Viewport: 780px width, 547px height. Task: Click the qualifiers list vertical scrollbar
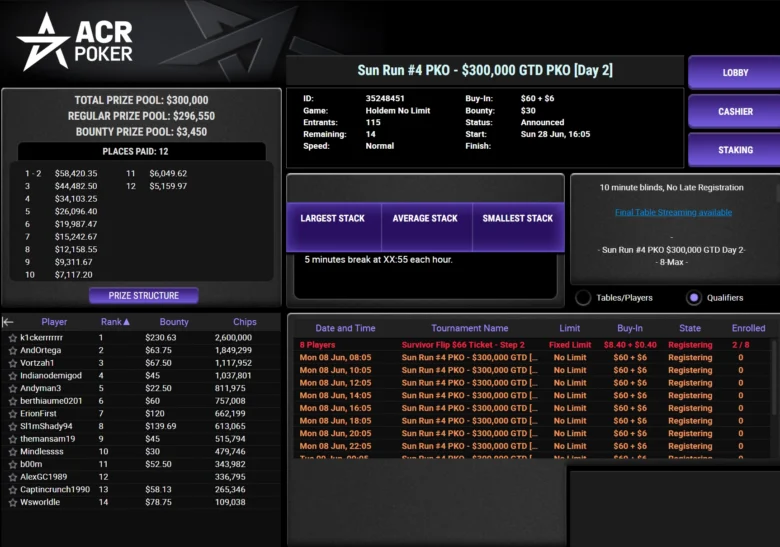(773, 378)
